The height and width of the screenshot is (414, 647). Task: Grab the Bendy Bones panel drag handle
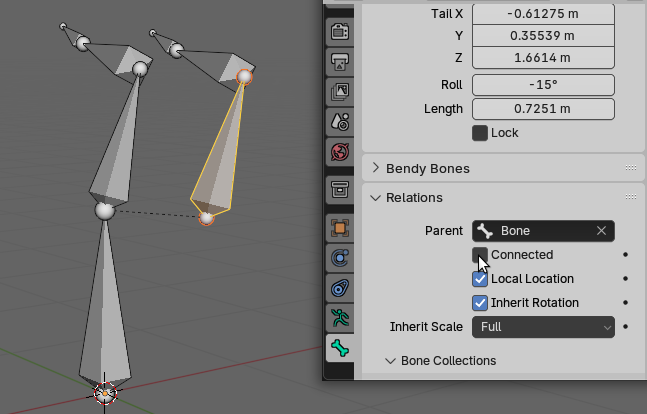pyautogui.click(x=630, y=168)
